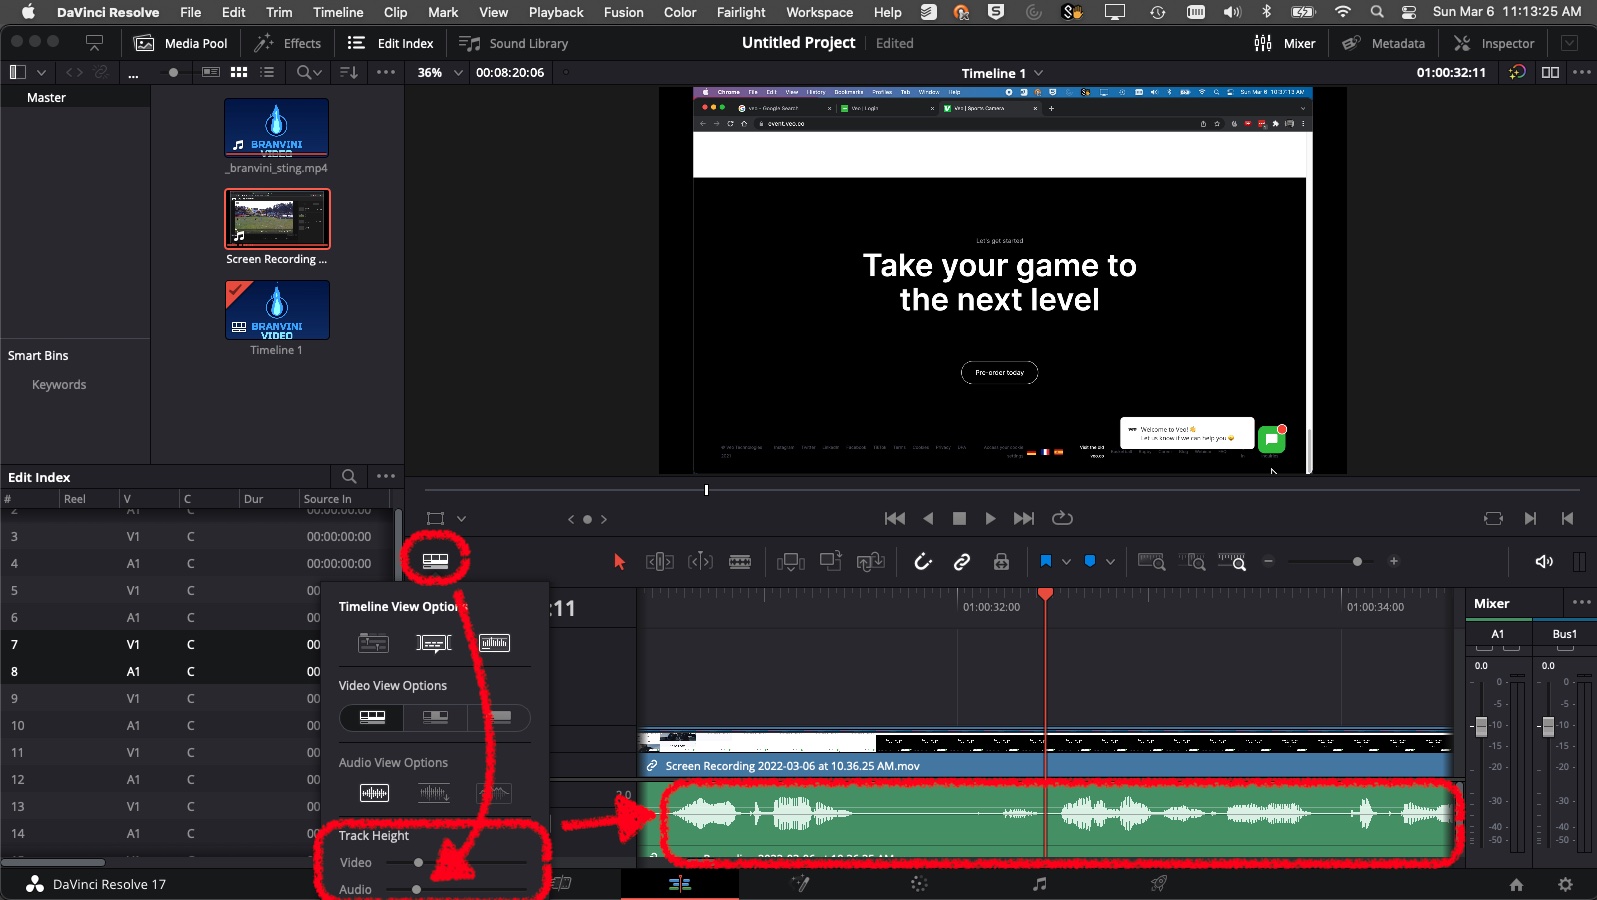
Task: Play the timeline forward
Action: pyautogui.click(x=990, y=518)
